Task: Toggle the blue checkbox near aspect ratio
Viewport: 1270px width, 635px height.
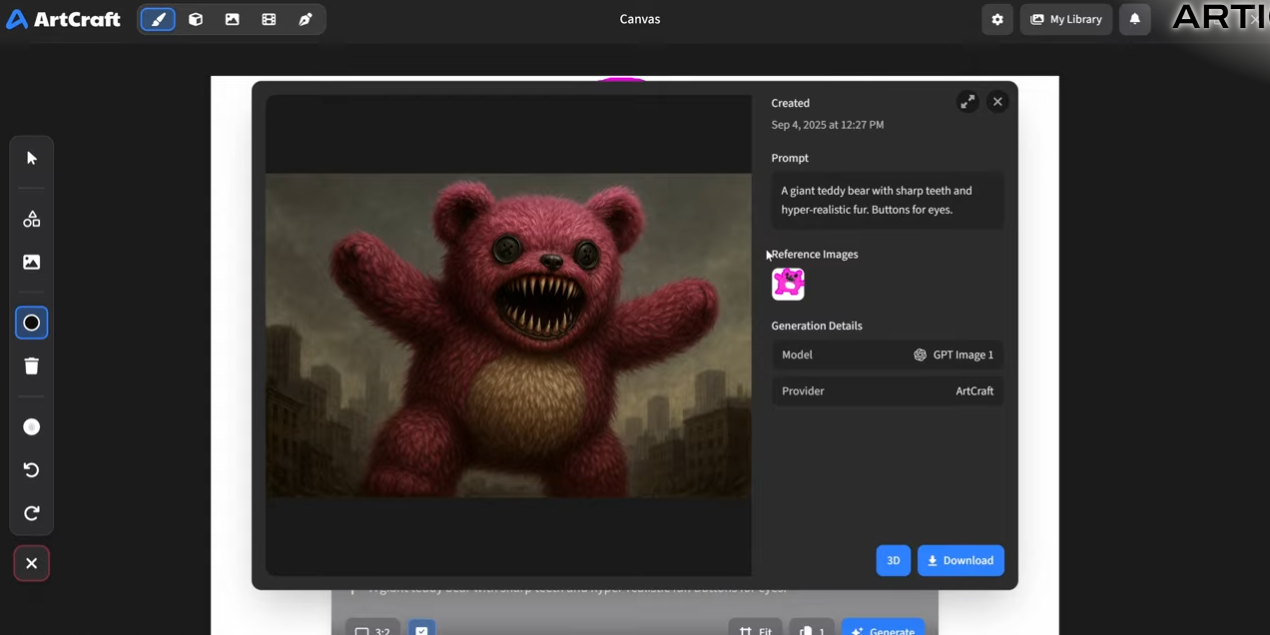Action: coord(422,628)
